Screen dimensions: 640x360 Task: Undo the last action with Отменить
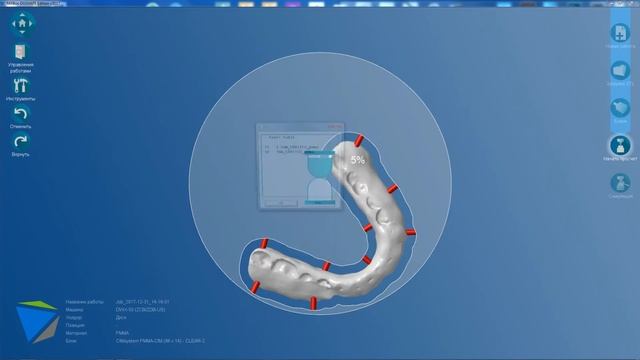coord(20,114)
